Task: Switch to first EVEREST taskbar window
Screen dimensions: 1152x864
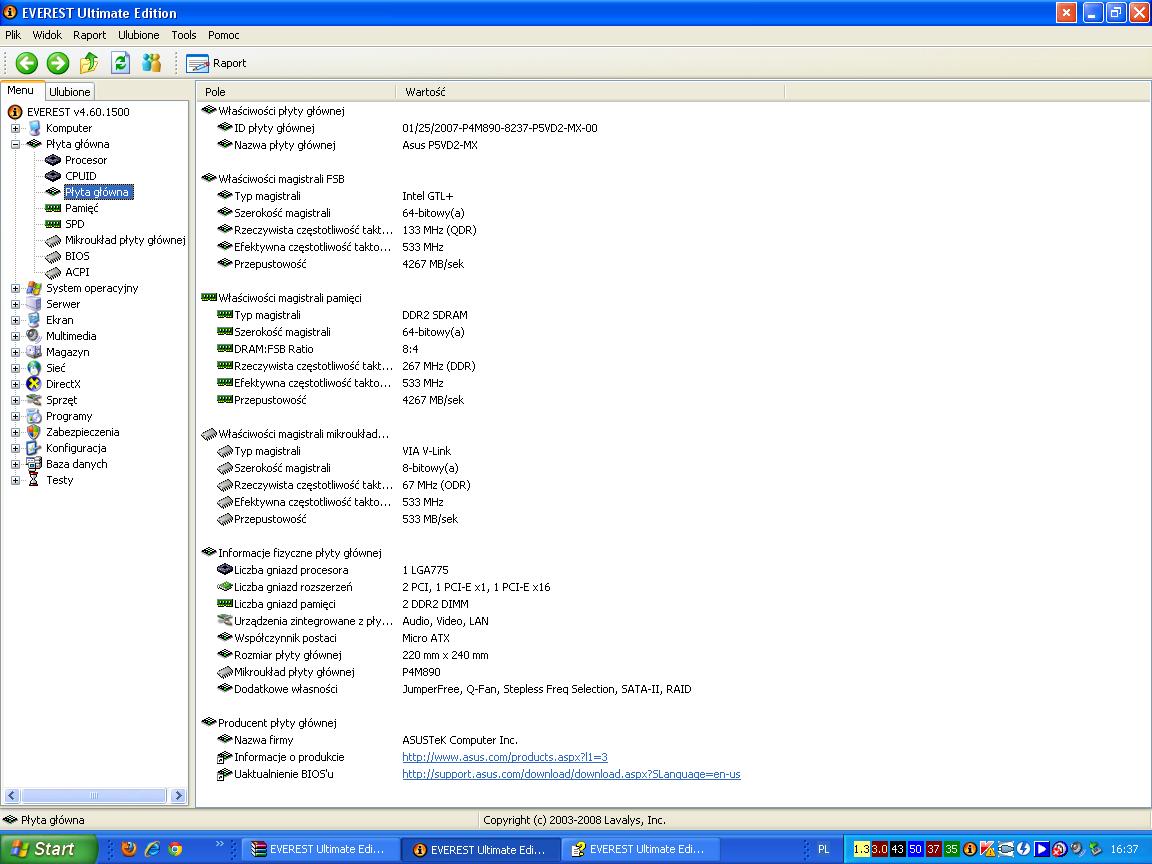Action: (321, 849)
